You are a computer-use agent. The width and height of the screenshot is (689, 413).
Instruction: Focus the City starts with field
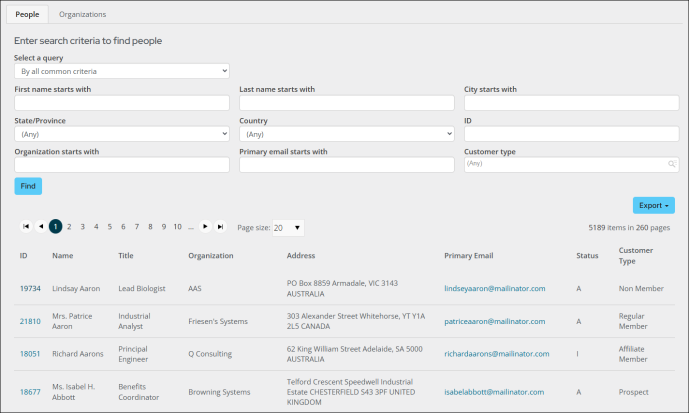[571, 103]
